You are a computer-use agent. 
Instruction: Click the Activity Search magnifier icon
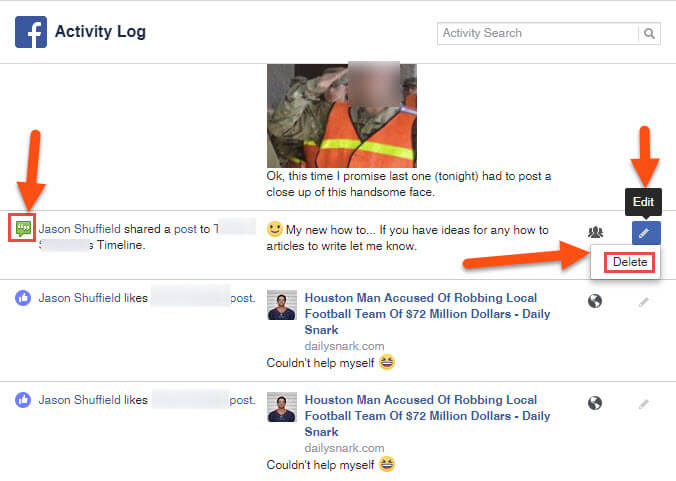[x=649, y=33]
